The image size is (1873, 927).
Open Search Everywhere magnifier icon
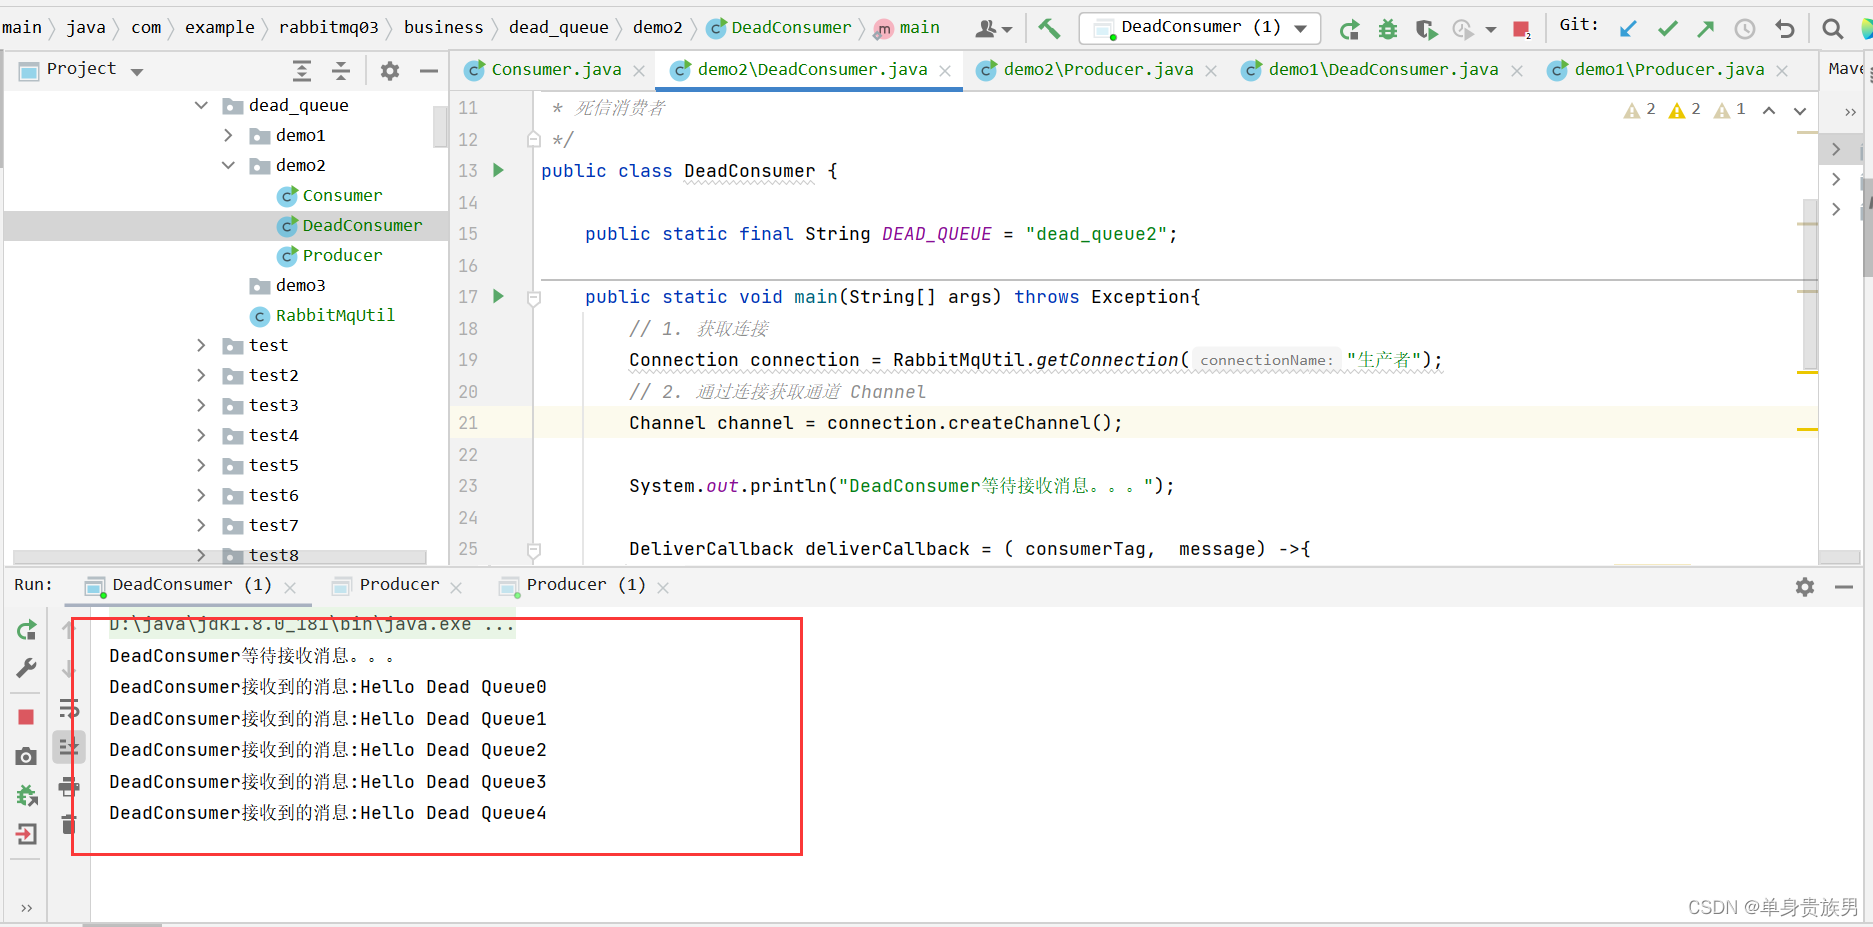(1833, 29)
